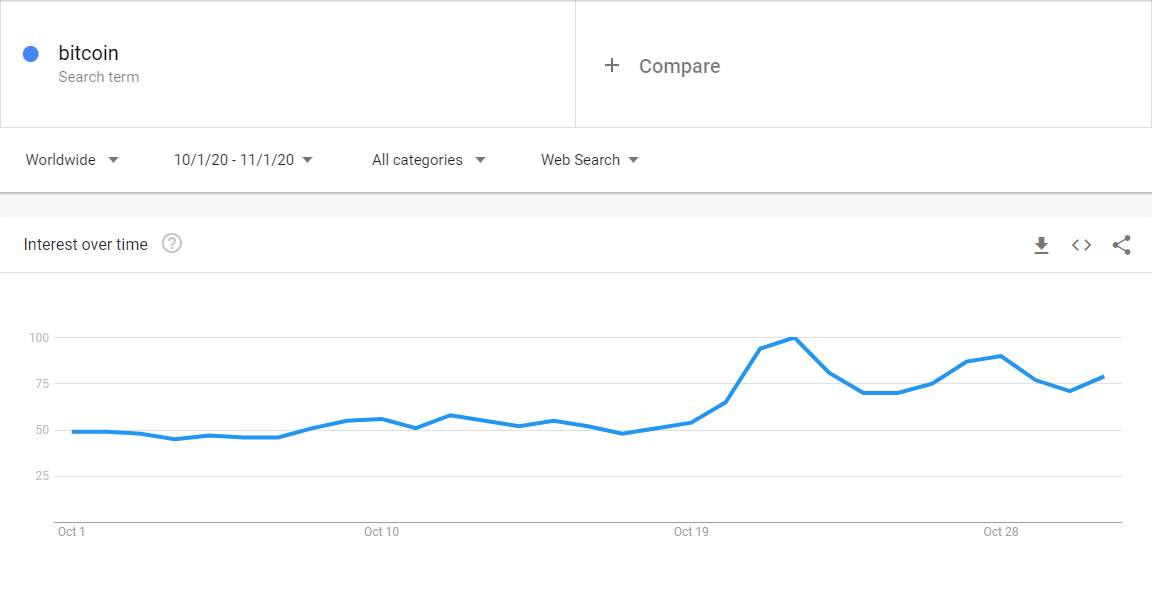
Task: Click the embed code icon
Action: tap(1081, 245)
